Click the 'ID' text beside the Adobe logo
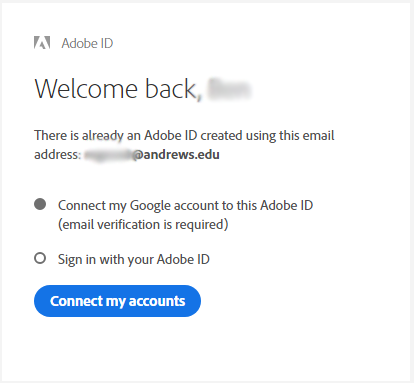 (105, 43)
